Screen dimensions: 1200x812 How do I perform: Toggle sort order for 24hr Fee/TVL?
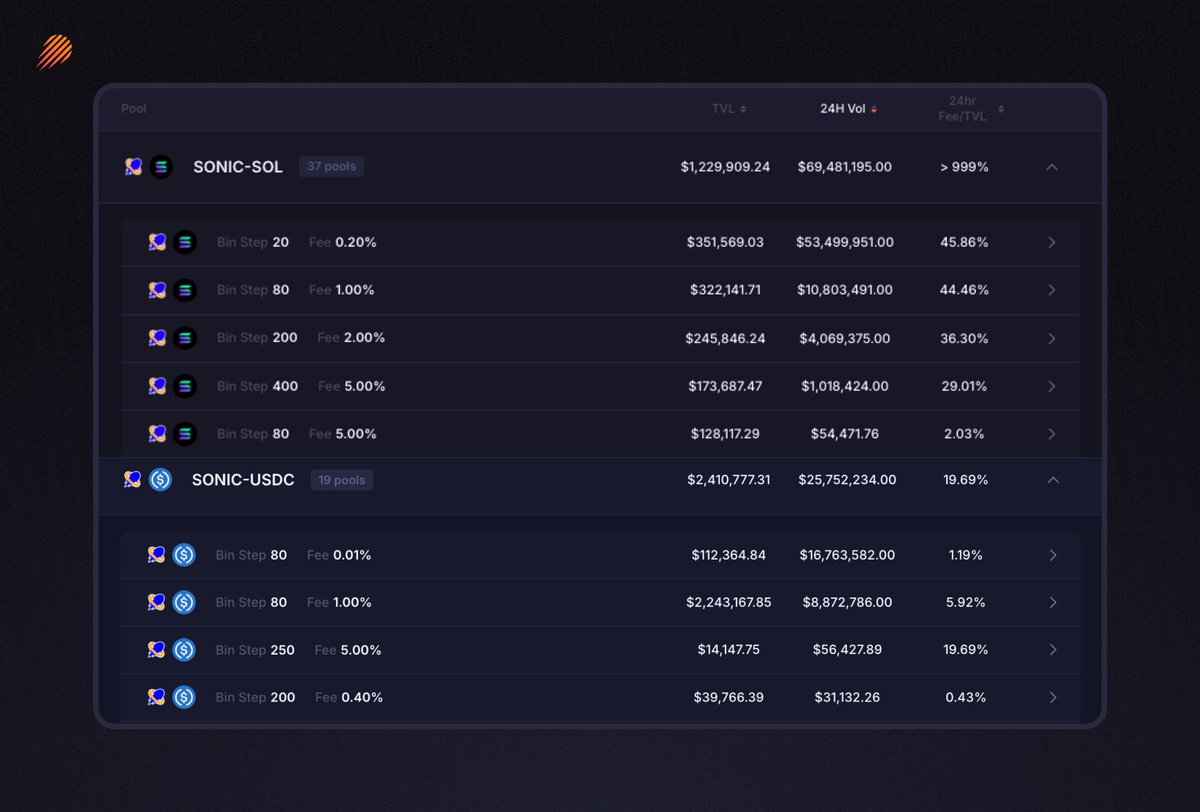(1002, 108)
